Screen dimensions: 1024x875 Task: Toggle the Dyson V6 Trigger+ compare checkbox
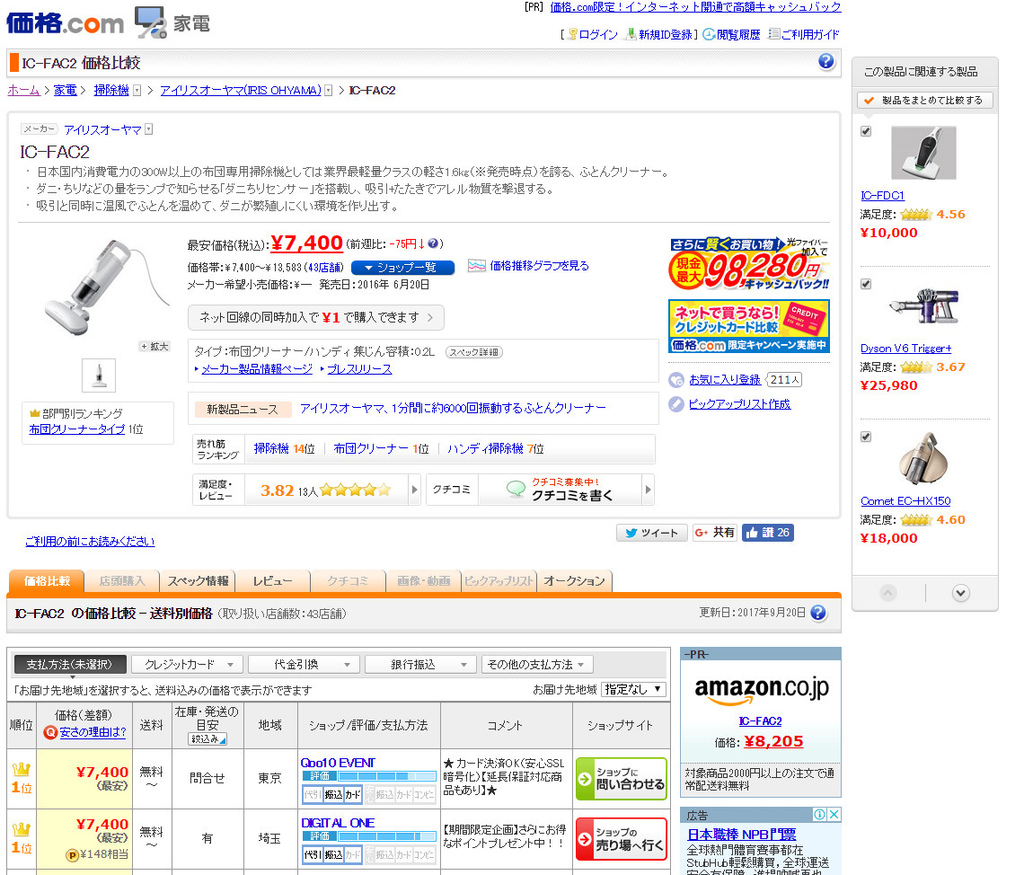coord(866,285)
